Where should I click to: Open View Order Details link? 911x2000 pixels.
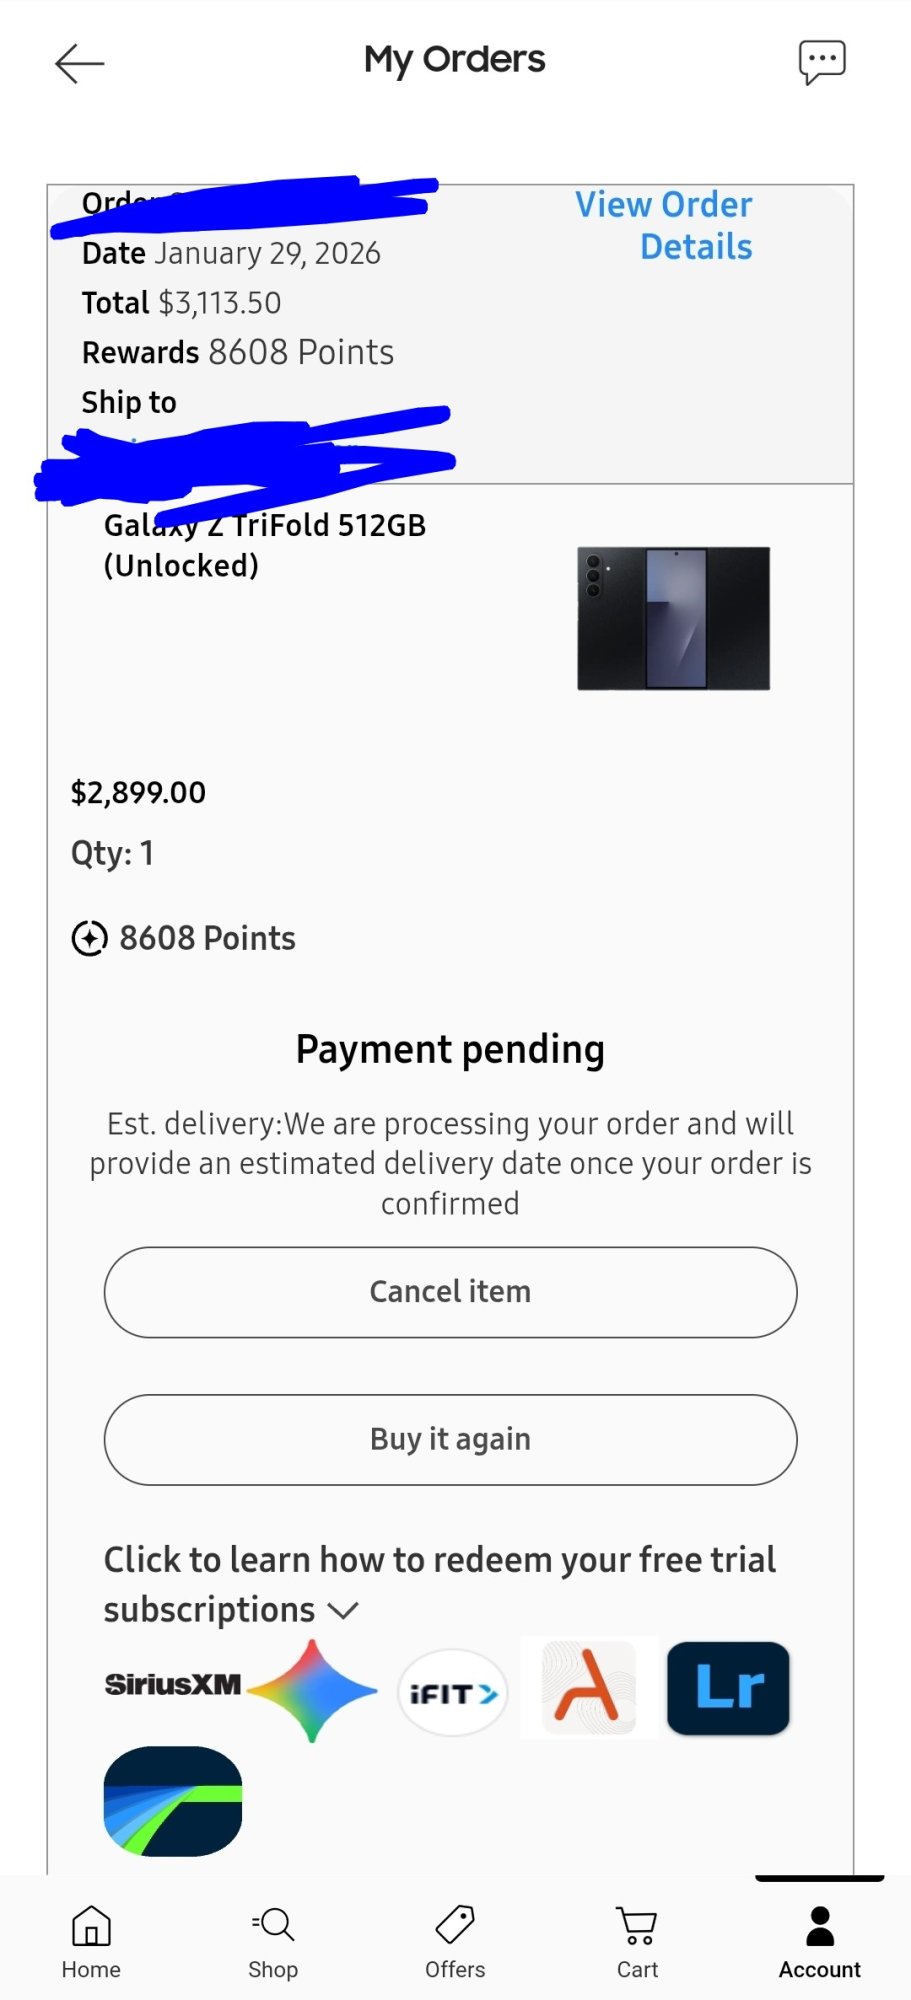click(664, 225)
